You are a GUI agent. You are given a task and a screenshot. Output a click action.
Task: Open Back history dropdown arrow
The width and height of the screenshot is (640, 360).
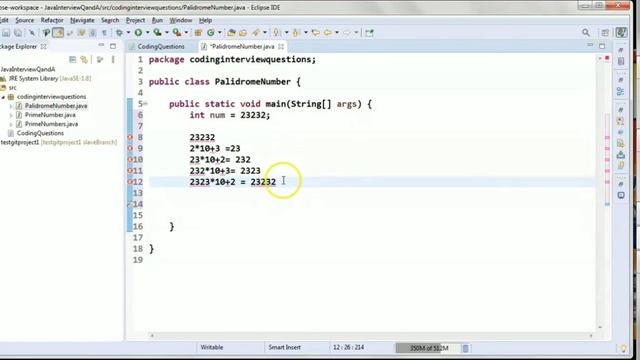point(336,33)
